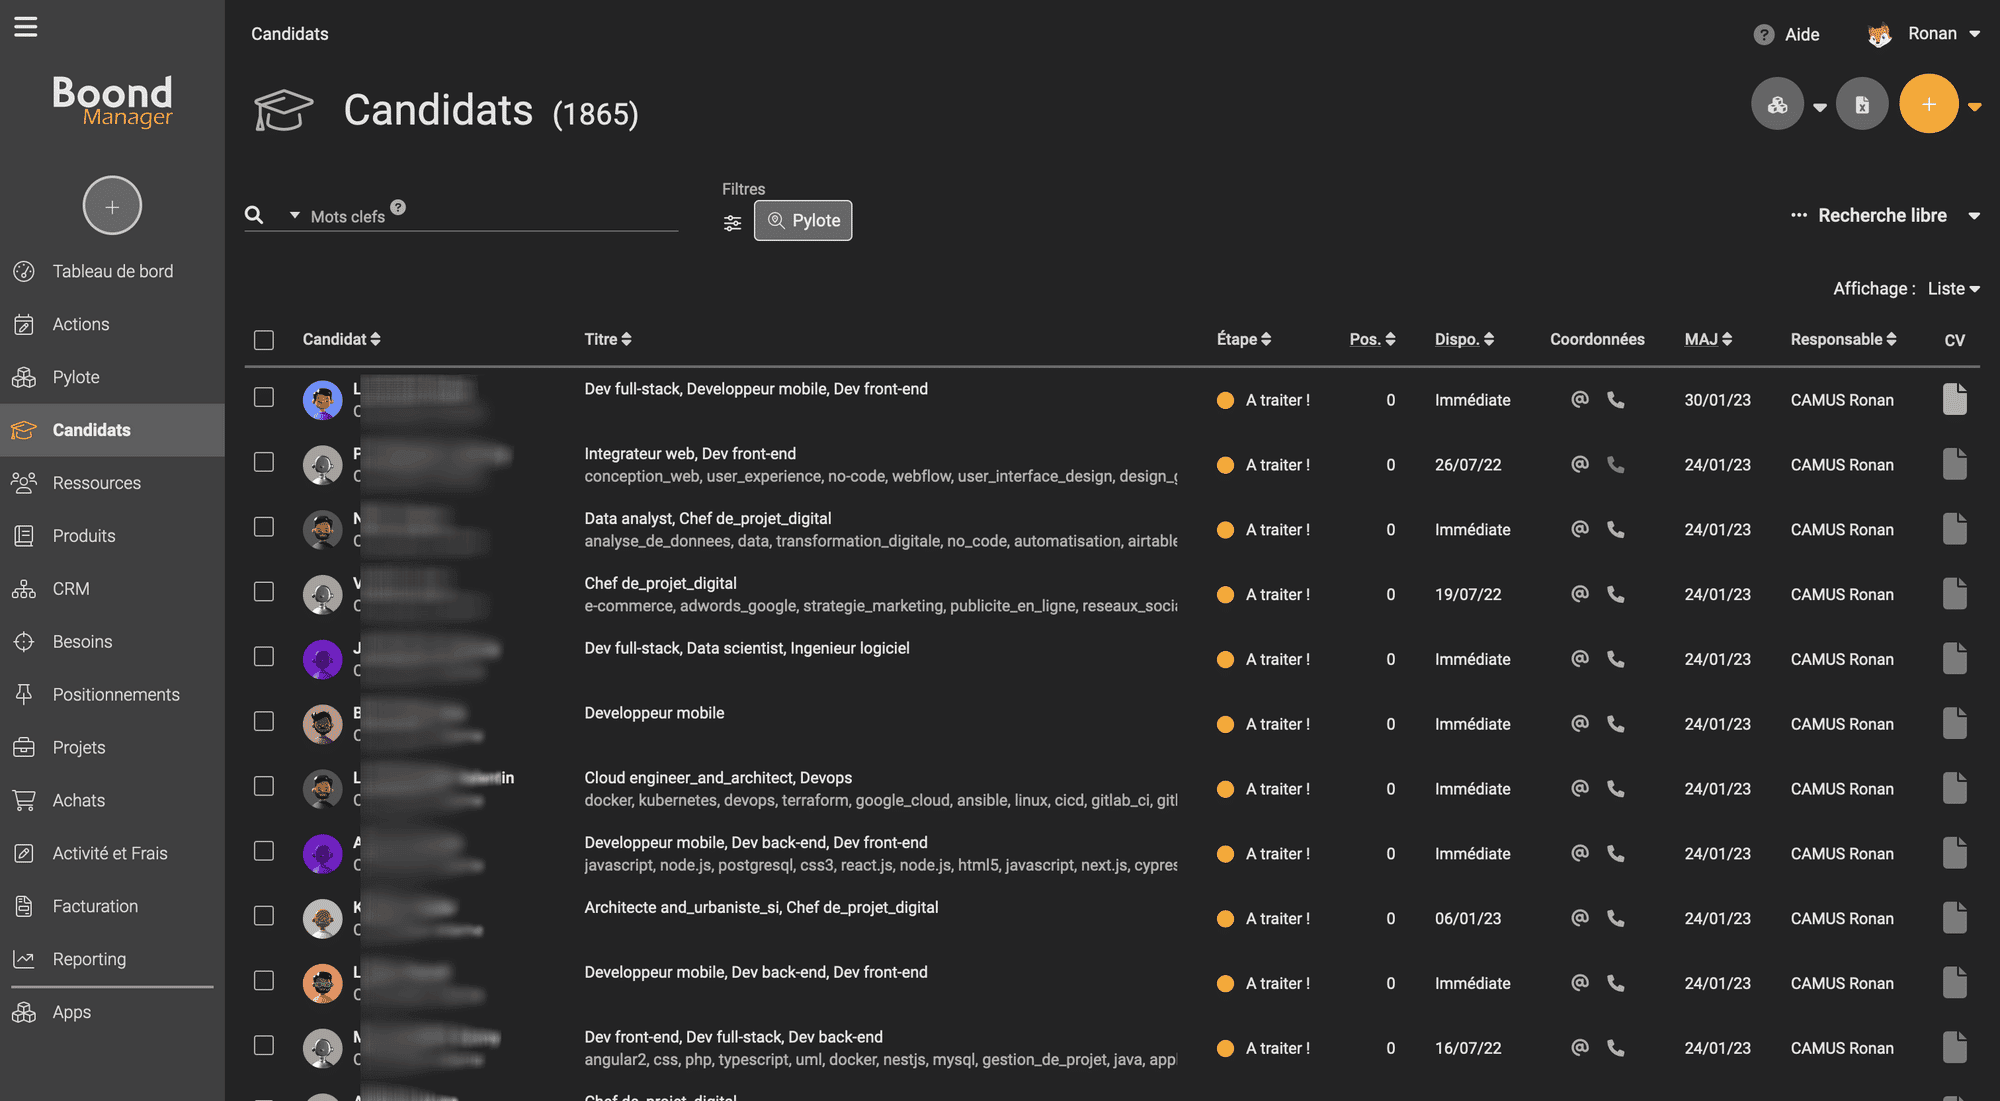Open Tableau de bord in sidebar

(112, 271)
